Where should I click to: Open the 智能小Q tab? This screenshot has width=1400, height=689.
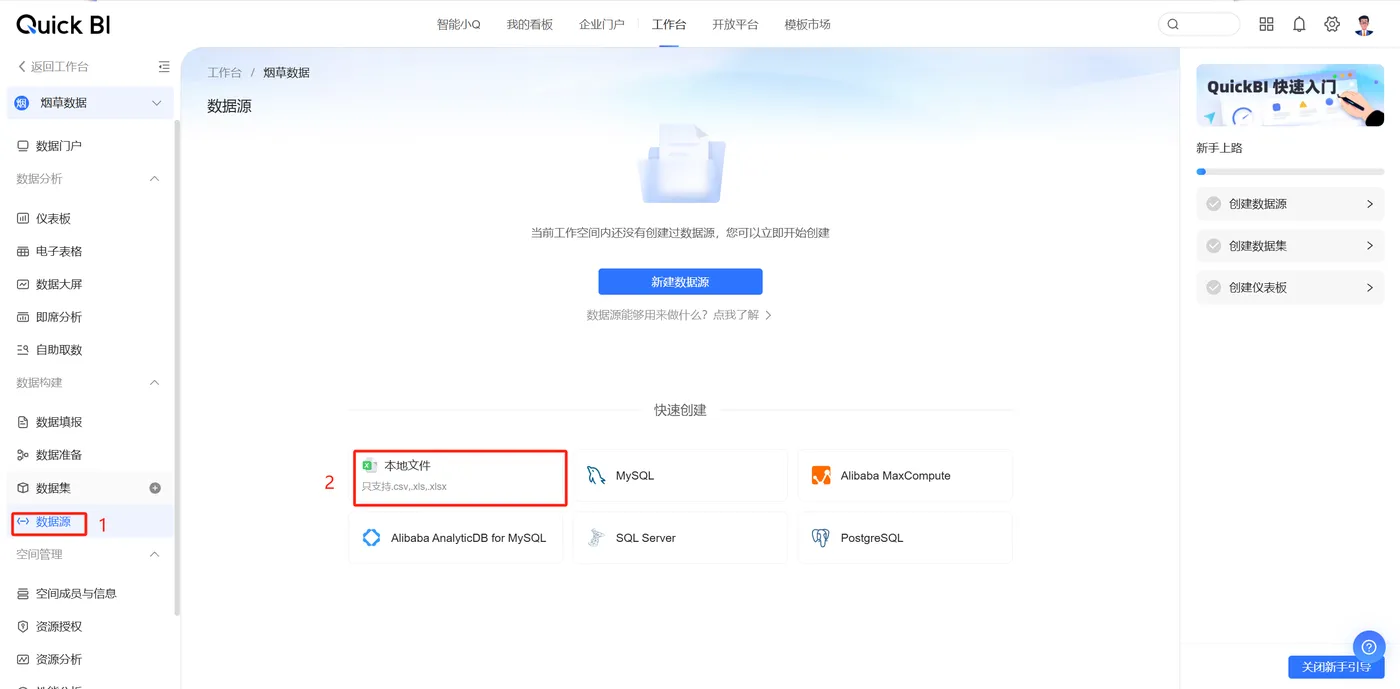pyautogui.click(x=459, y=24)
